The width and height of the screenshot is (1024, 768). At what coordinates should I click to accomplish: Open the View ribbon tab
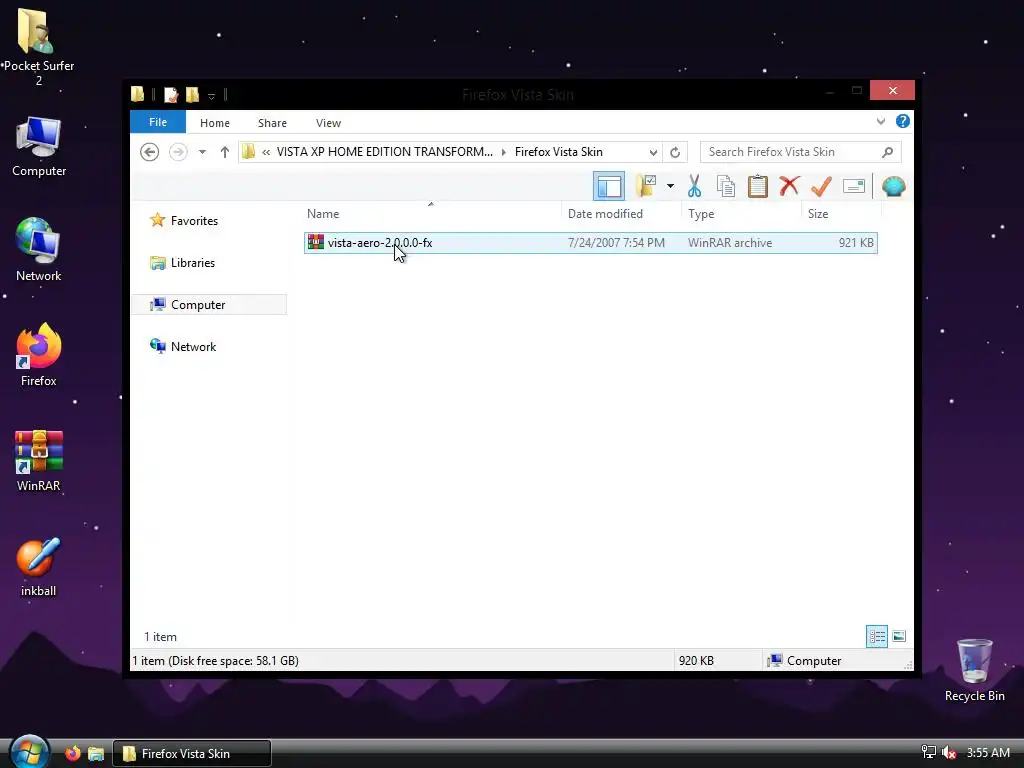pos(328,123)
